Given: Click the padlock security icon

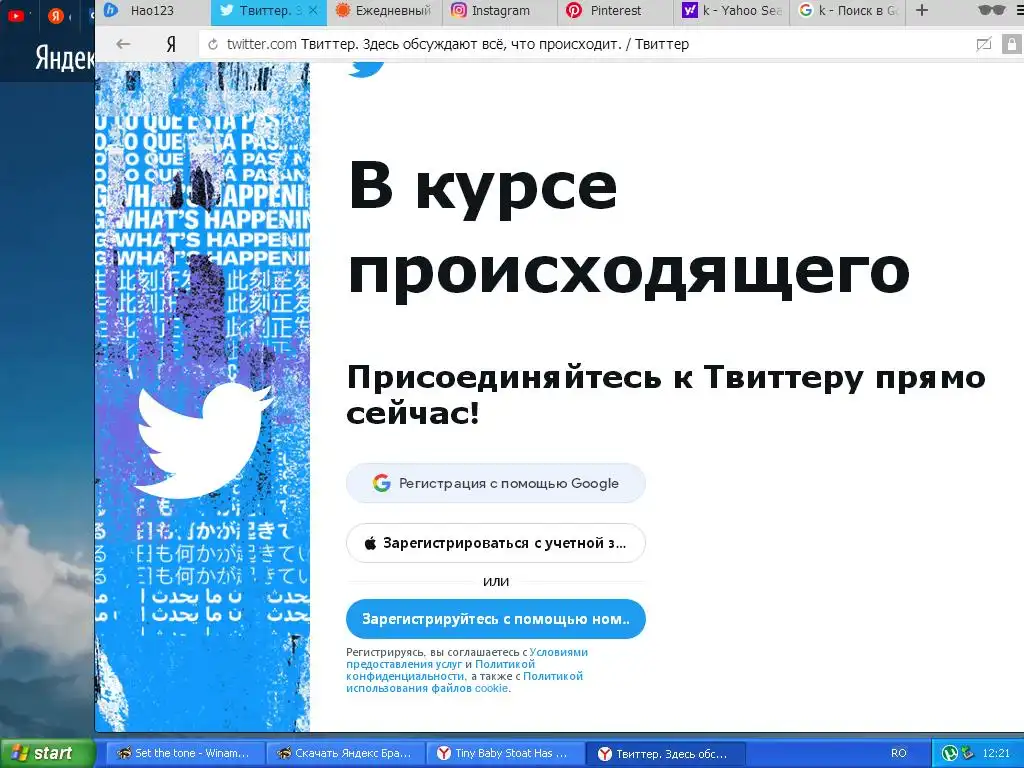Looking at the screenshot, I should pyautogui.click(x=1012, y=44).
